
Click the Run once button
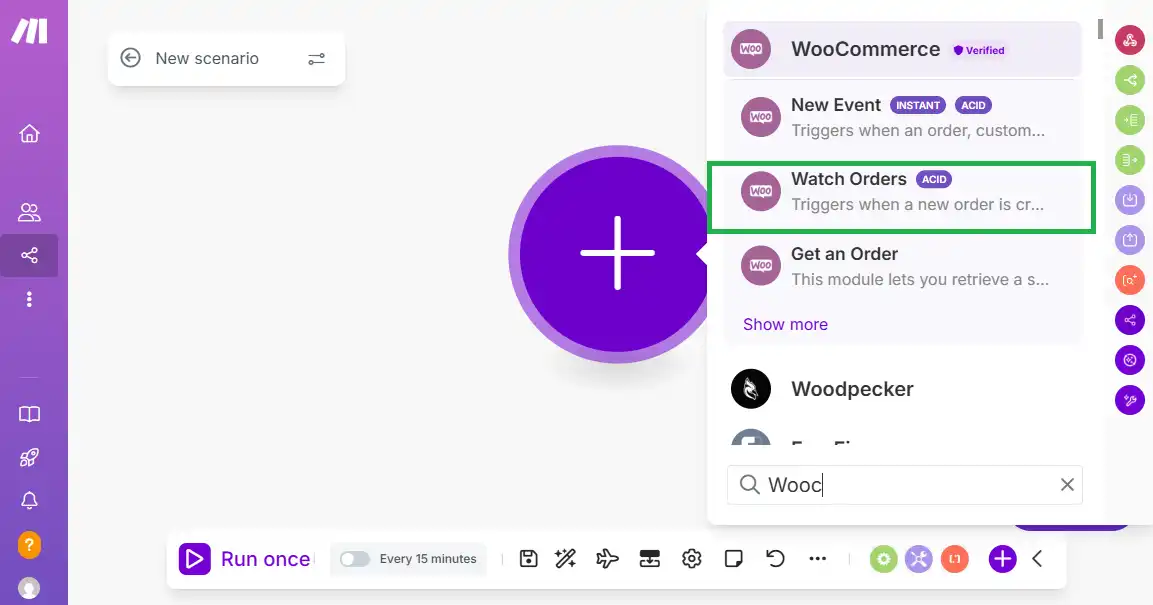click(245, 559)
